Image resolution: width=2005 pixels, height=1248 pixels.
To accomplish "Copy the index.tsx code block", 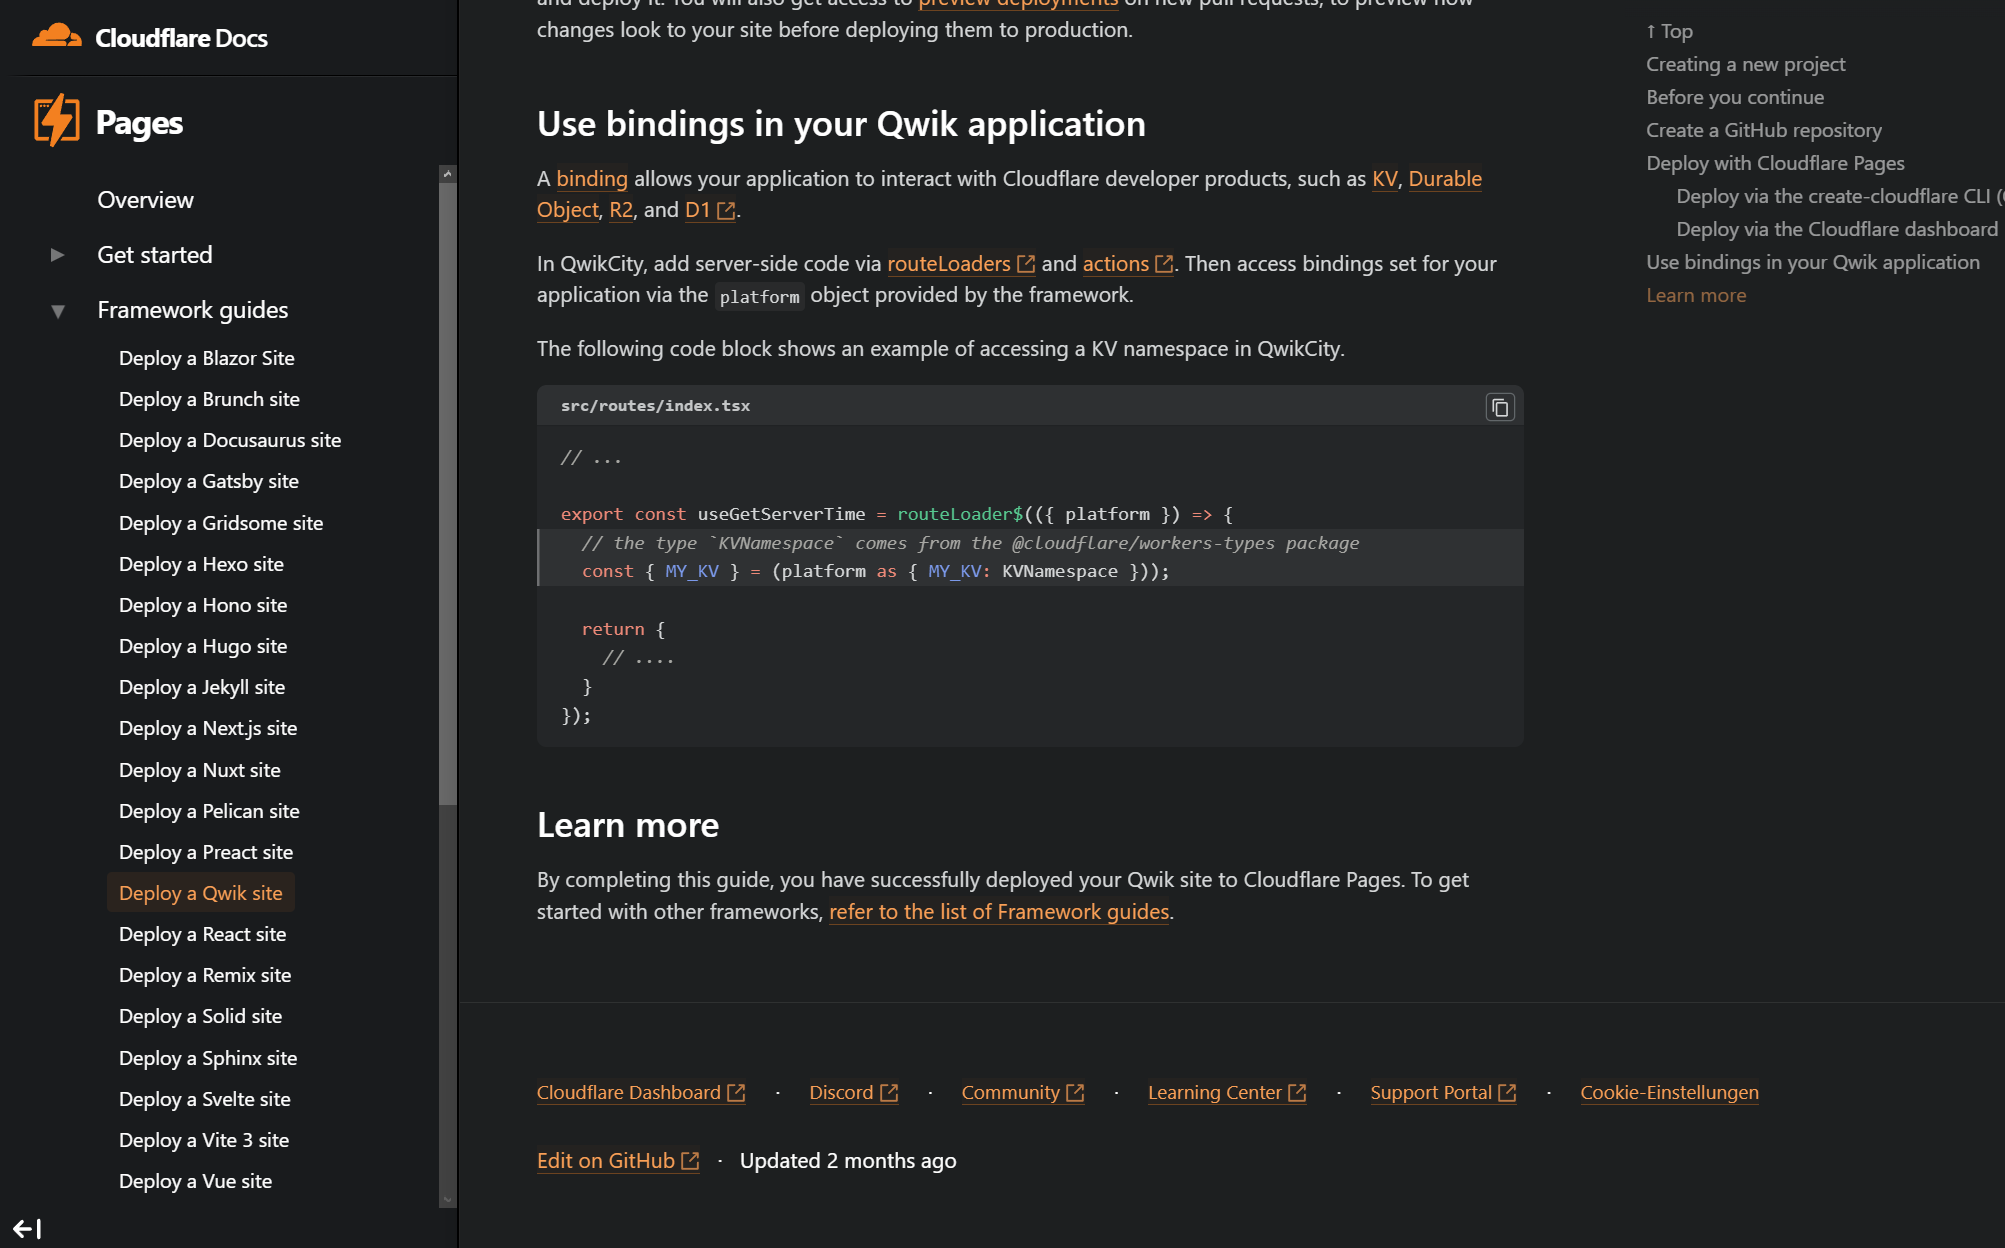I will 1499,407.
